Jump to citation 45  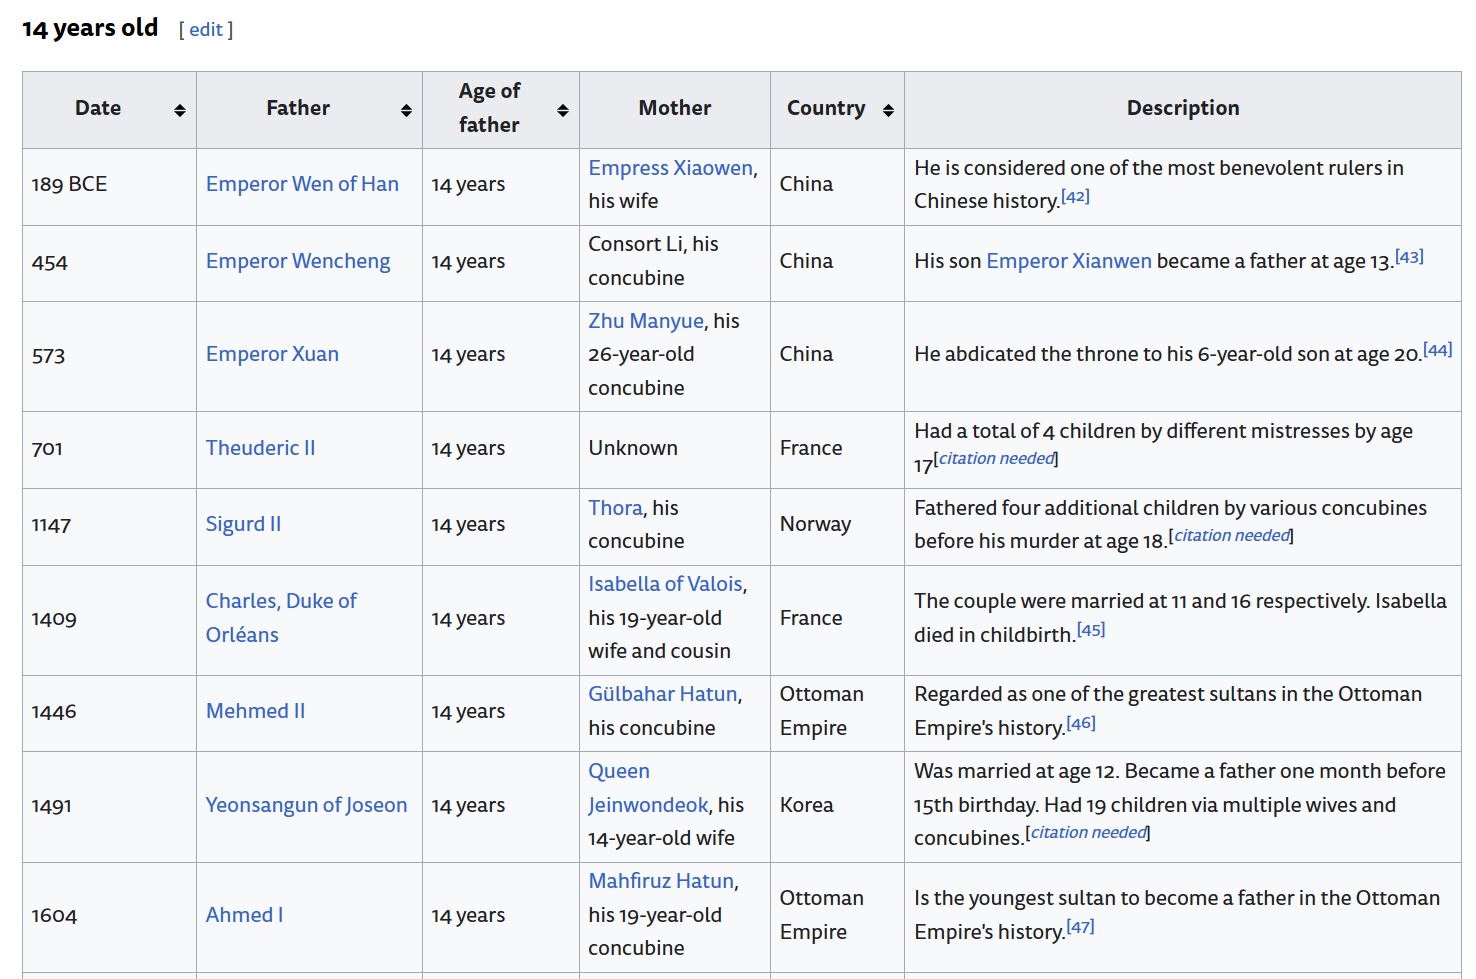click(1091, 630)
